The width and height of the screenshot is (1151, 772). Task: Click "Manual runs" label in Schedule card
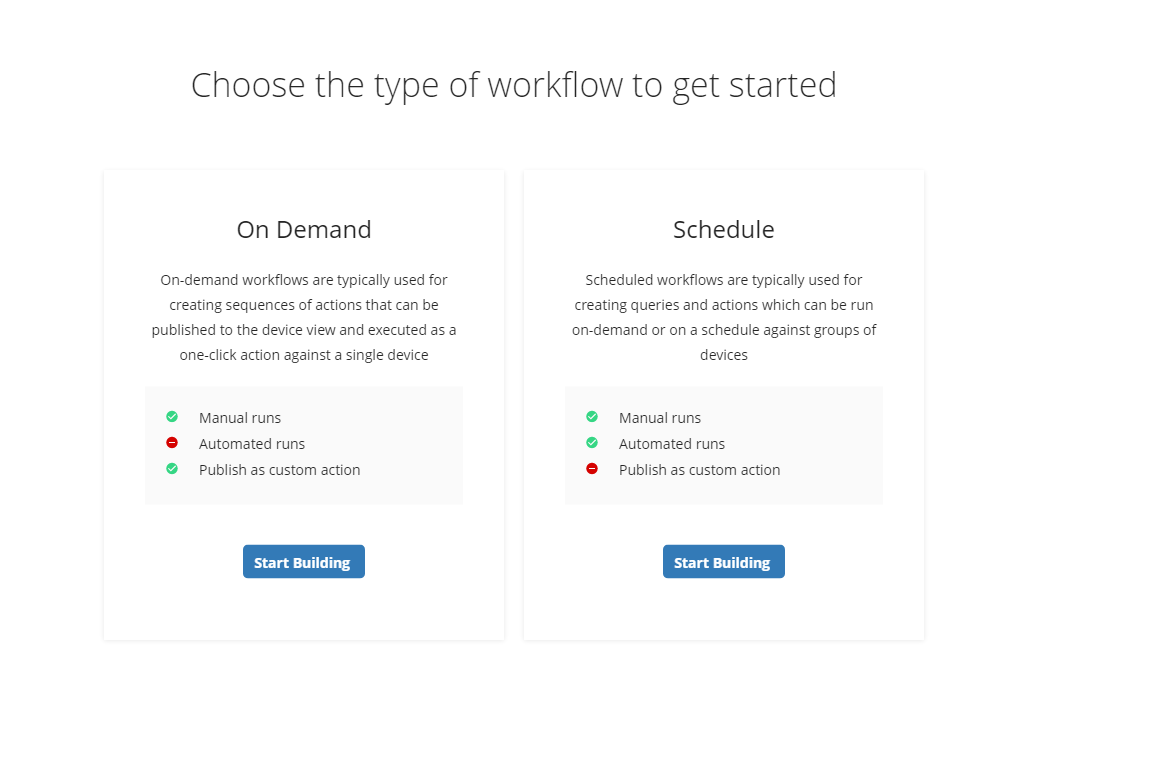(660, 418)
